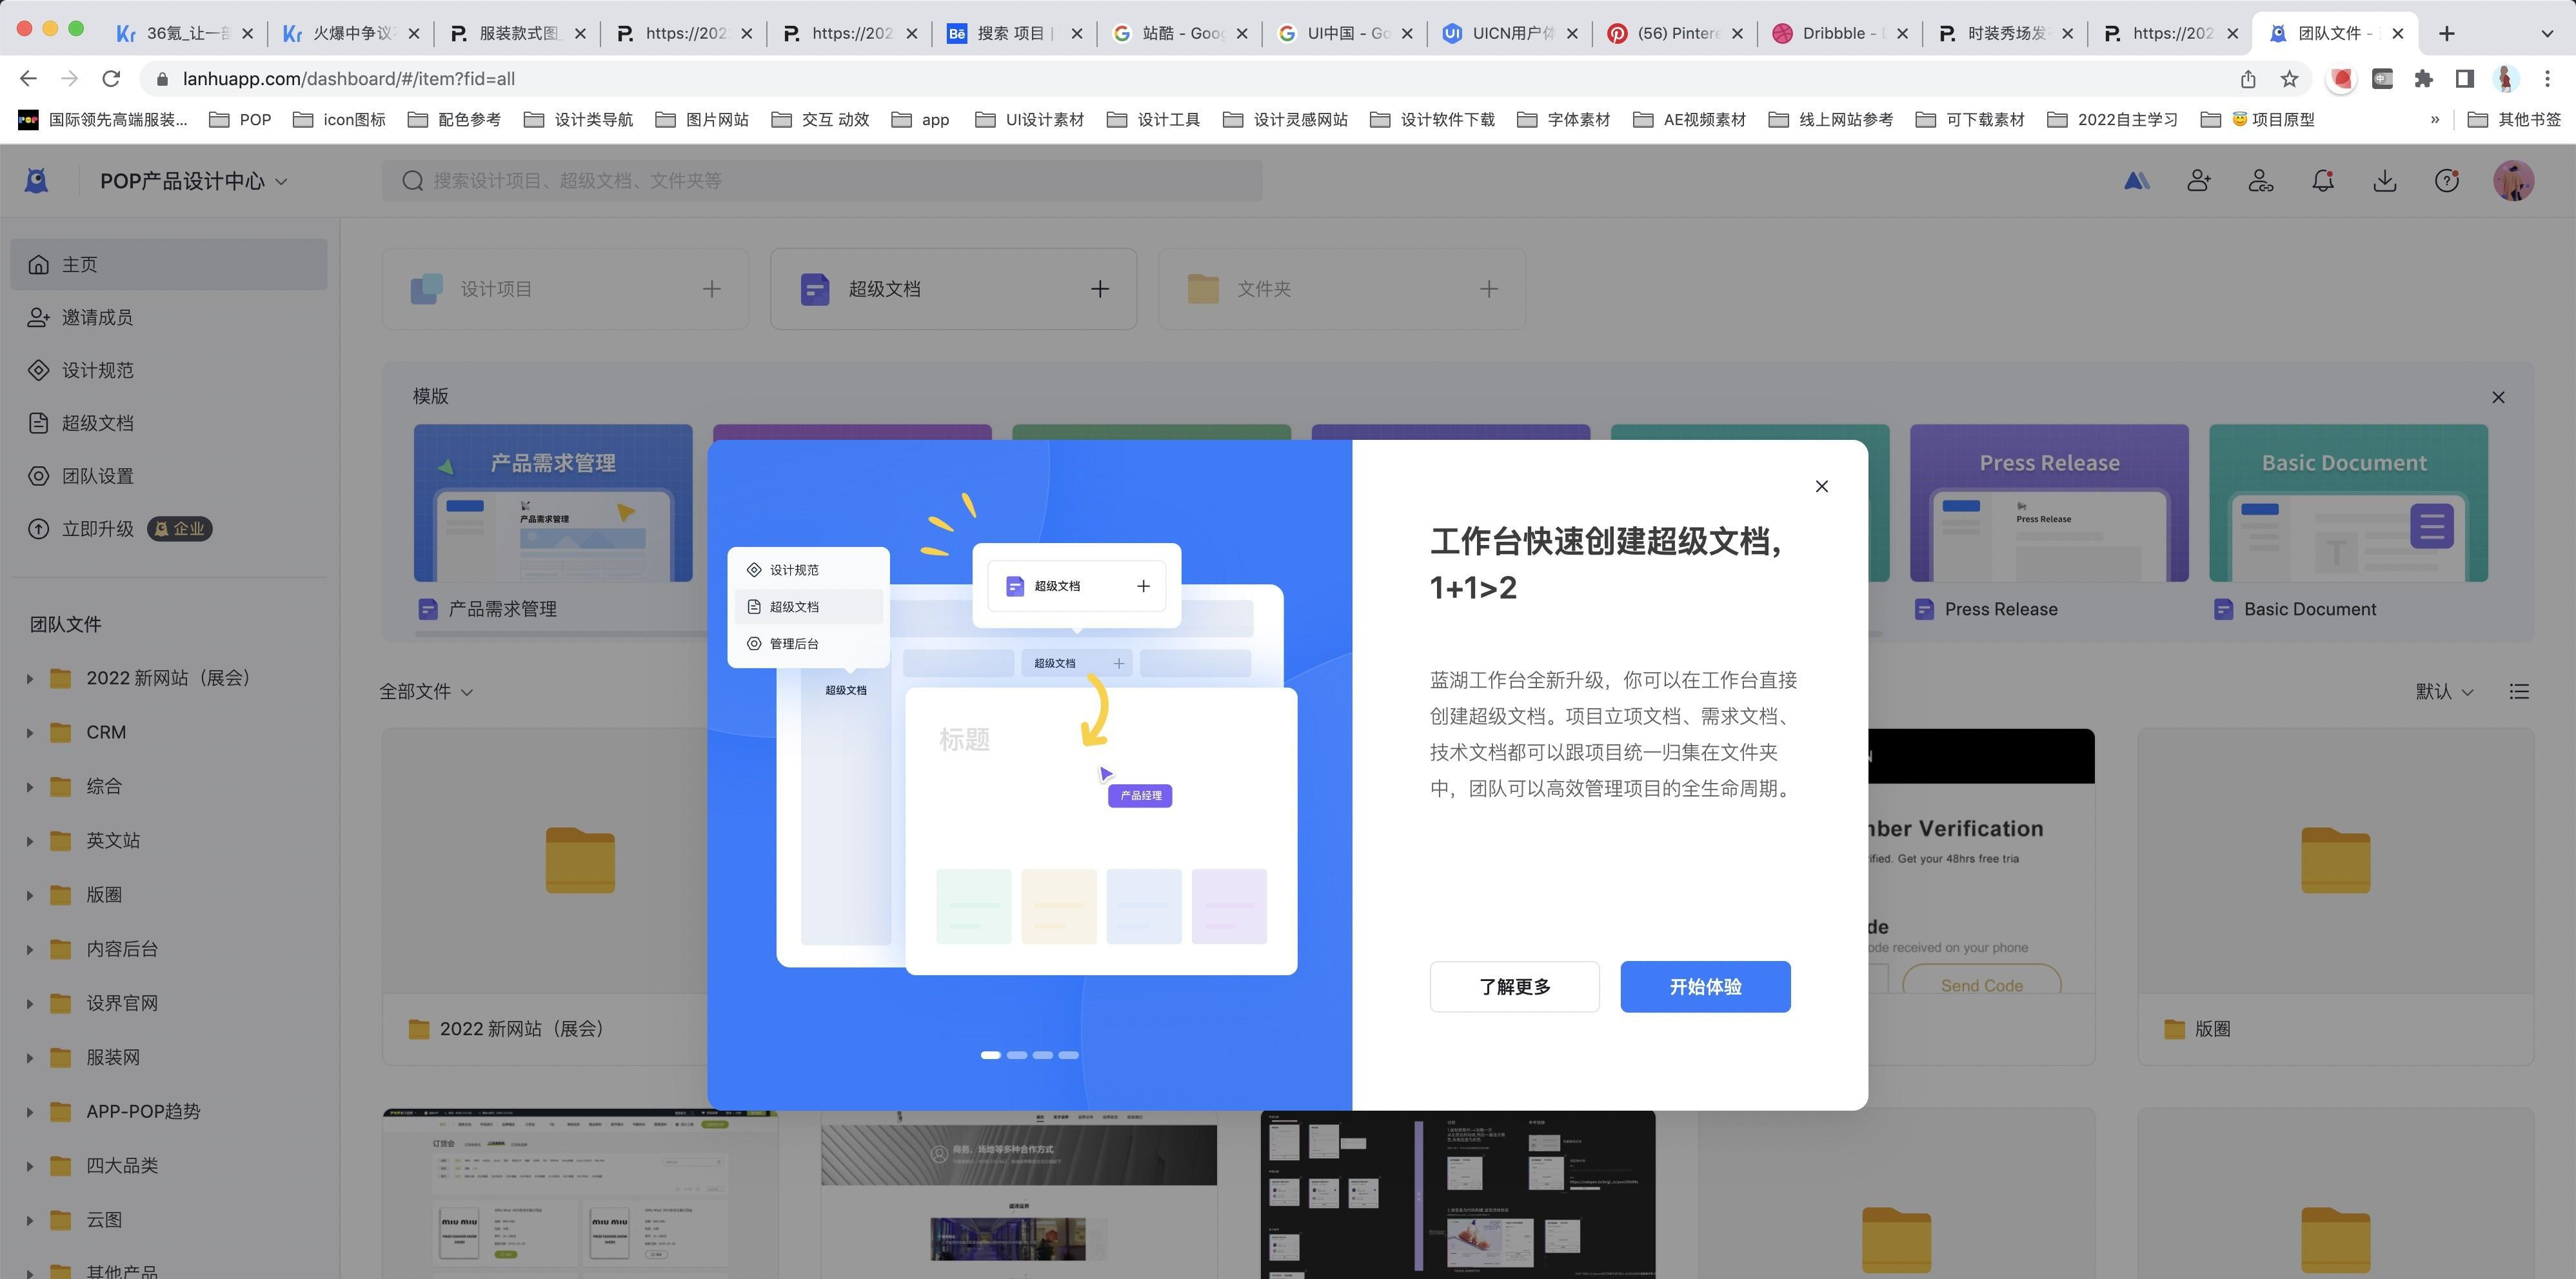The height and width of the screenshot is (1279, 2576).
Task: Click the 了解更多 button
Action: pos(1514,986)
